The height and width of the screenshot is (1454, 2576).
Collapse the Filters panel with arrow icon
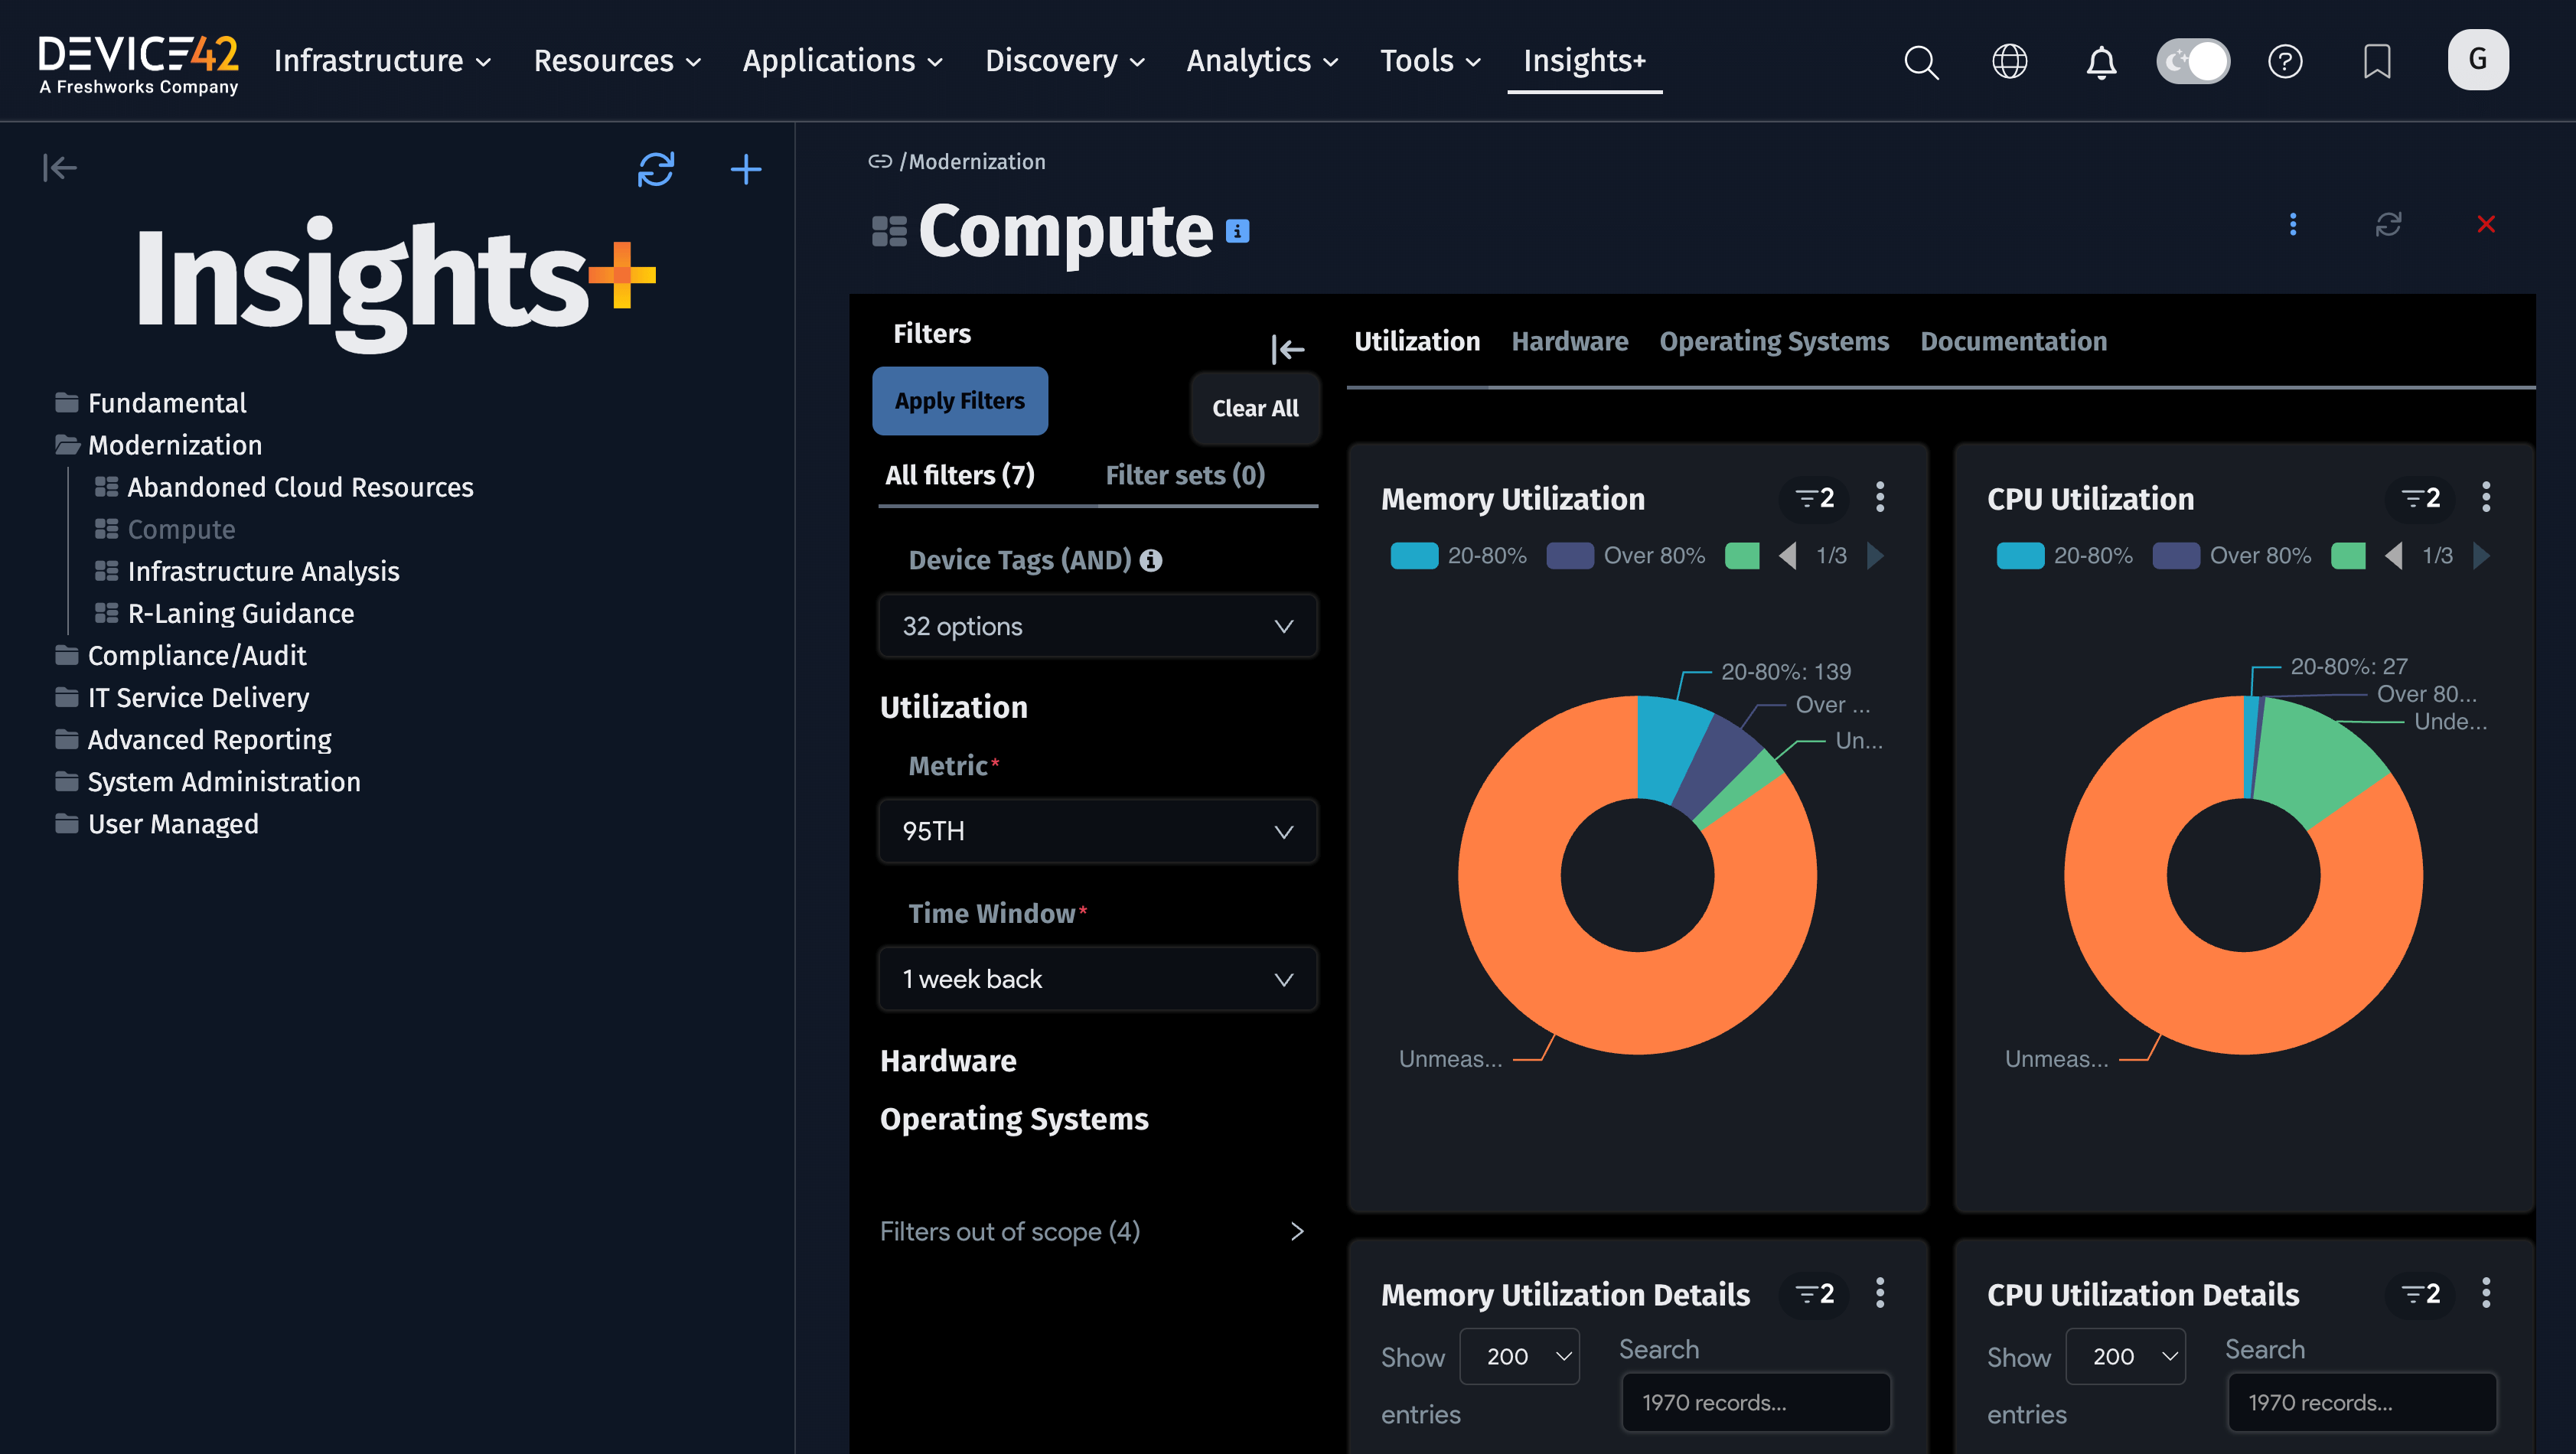pos(1287,349)
